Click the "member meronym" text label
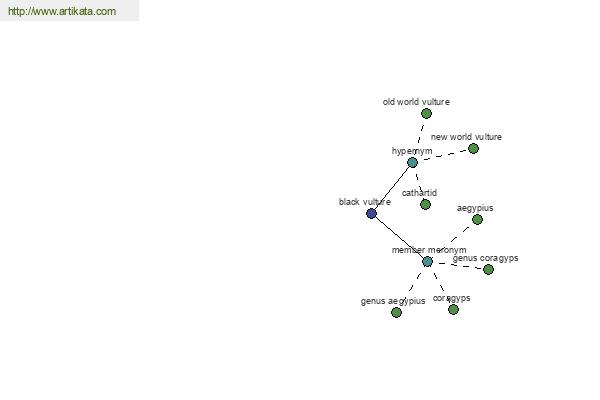The image size is (600, 400). tap(429, 250)
